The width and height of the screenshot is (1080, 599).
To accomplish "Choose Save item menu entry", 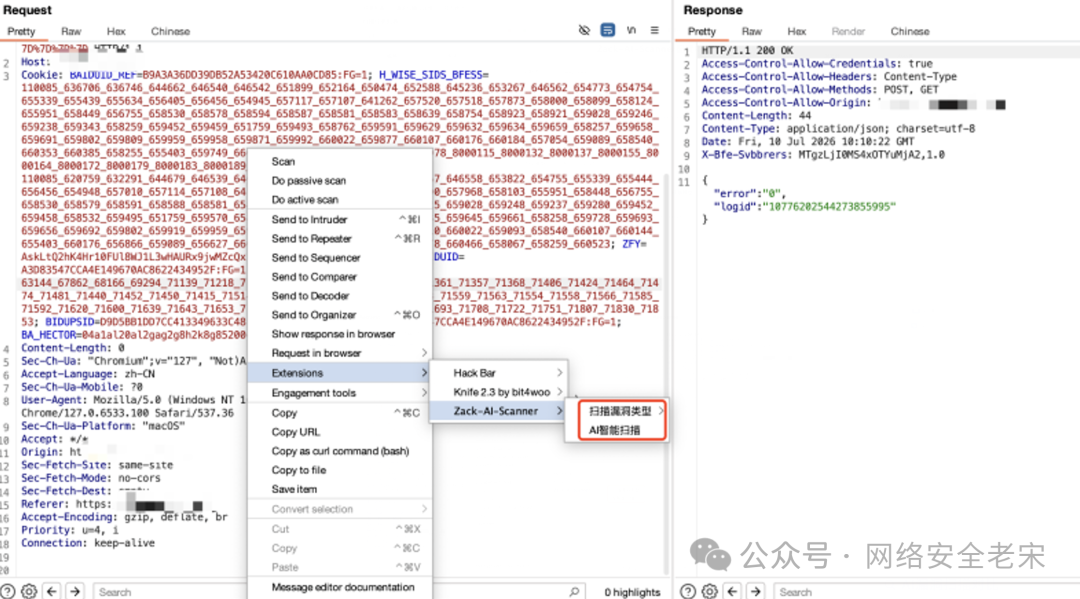I will (x=340, y=489).
